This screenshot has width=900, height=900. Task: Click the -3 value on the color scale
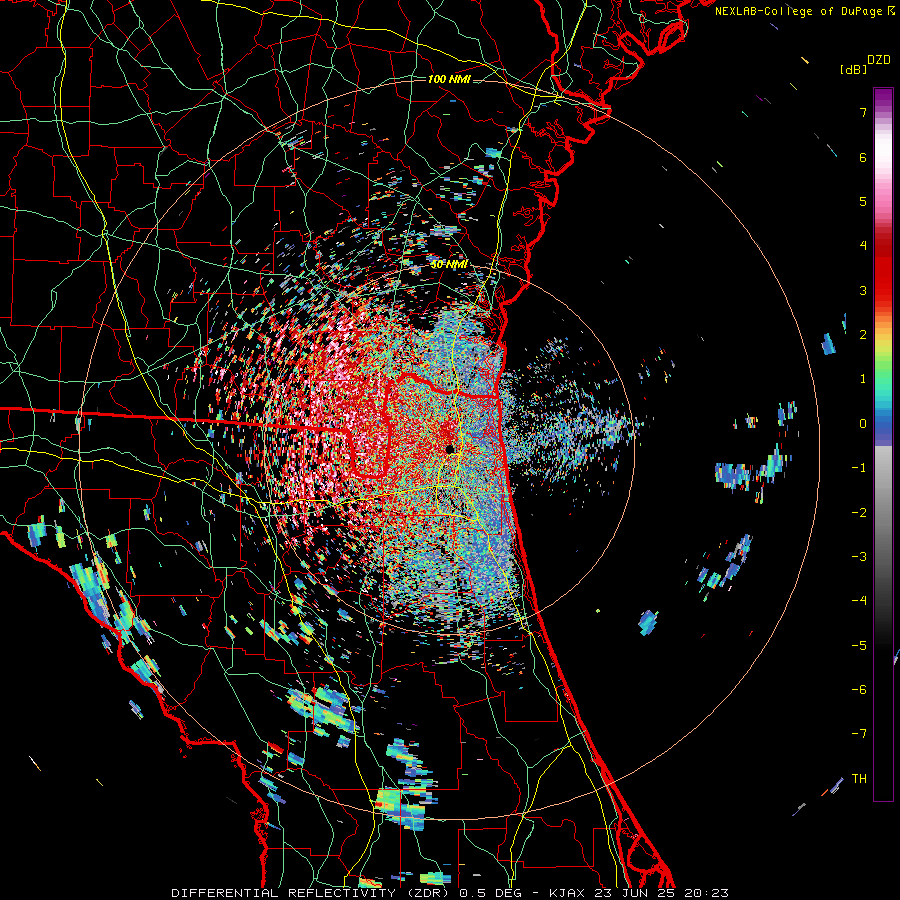[x=859, y=557]
